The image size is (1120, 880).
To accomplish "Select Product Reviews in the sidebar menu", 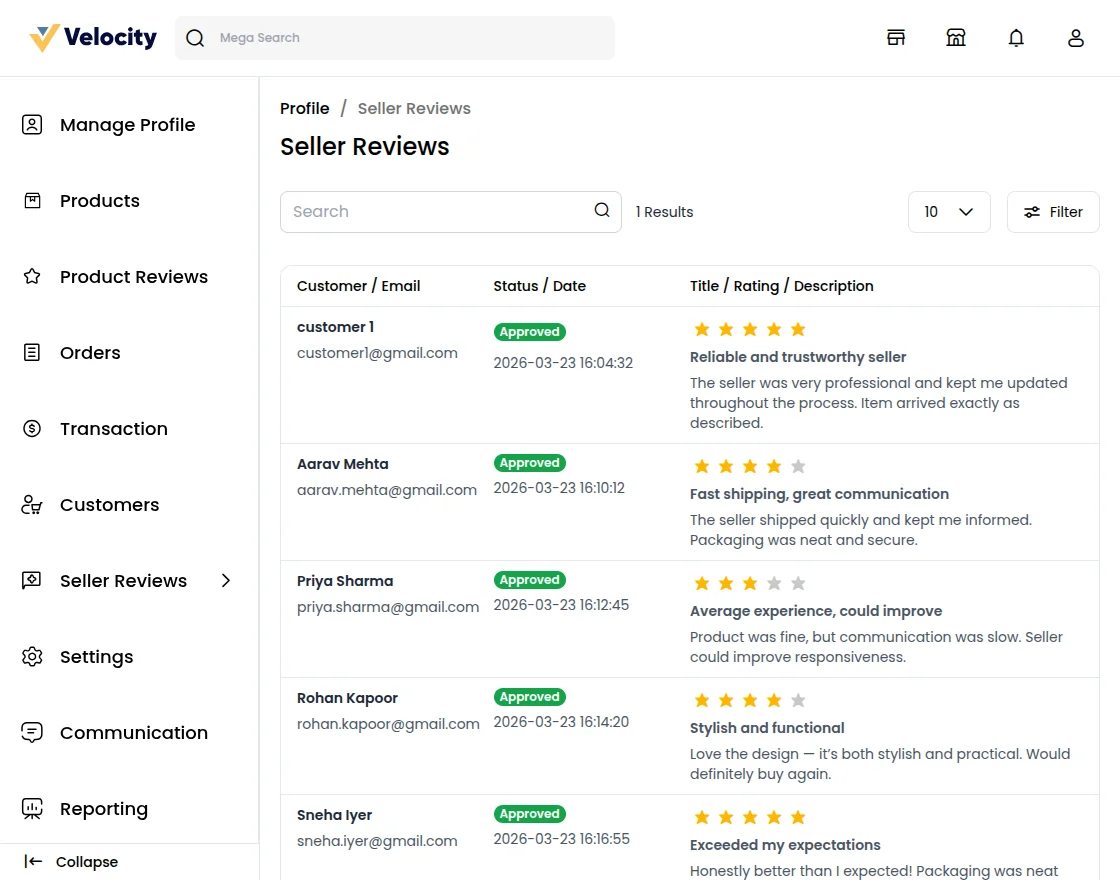I will pos(31,276).
